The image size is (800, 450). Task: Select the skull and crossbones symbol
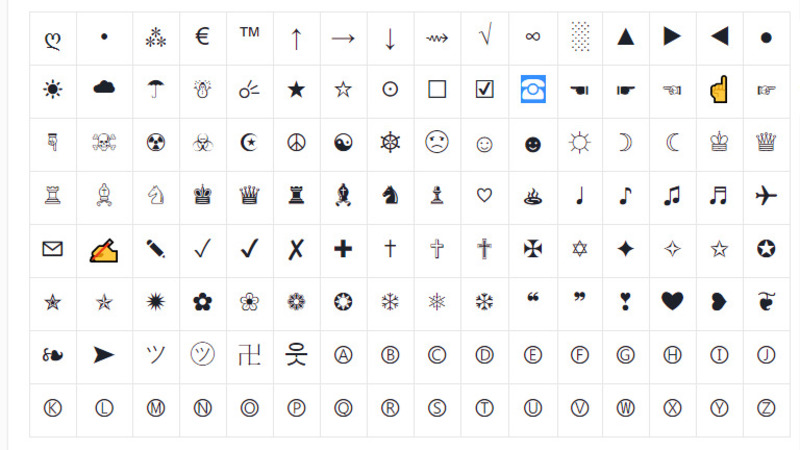[104, 142]
